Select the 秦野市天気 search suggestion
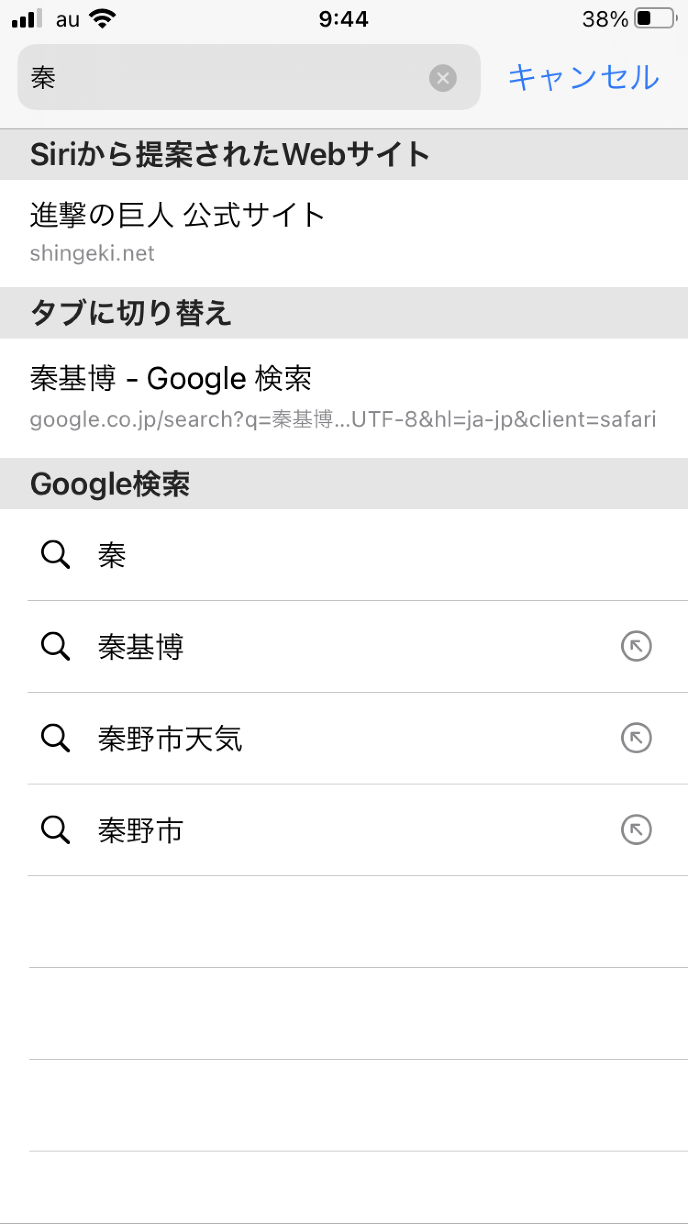 (170, 739)
